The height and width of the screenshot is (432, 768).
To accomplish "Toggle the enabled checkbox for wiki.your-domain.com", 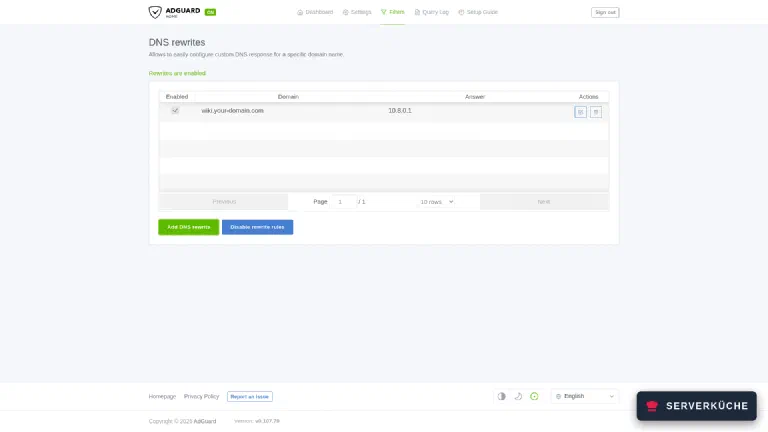I will 175,110.
